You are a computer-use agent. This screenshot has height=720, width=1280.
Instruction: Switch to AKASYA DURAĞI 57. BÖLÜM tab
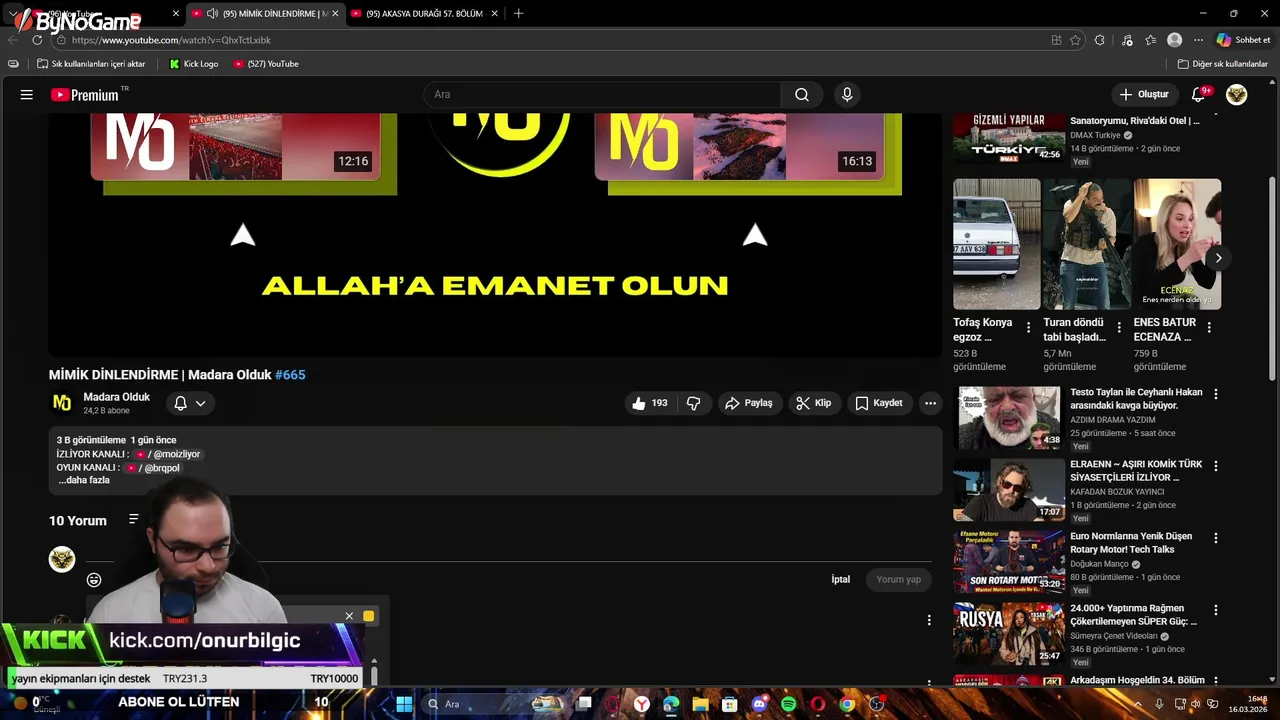pyautogui.click(x=424, y=14)
